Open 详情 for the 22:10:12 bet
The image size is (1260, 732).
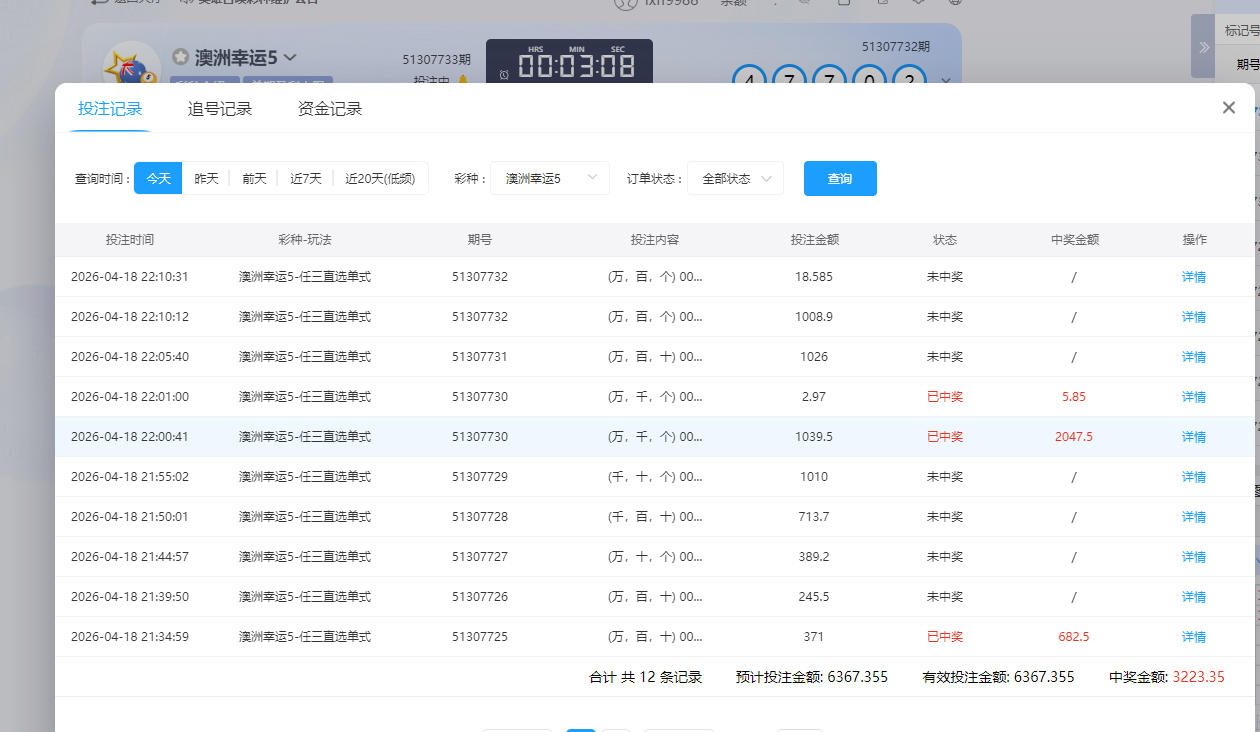1194,317
